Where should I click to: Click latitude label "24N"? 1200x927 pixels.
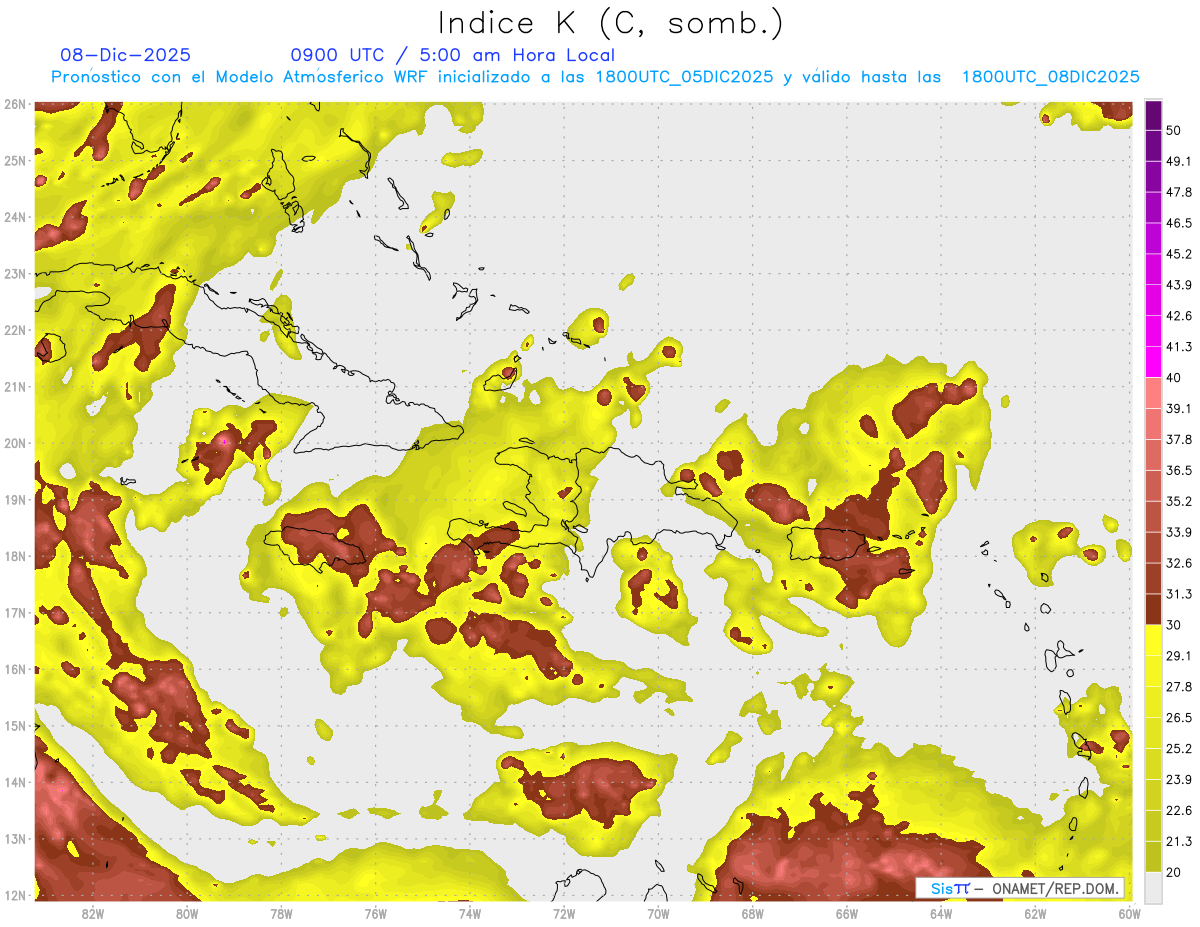(x=15, y=217)
